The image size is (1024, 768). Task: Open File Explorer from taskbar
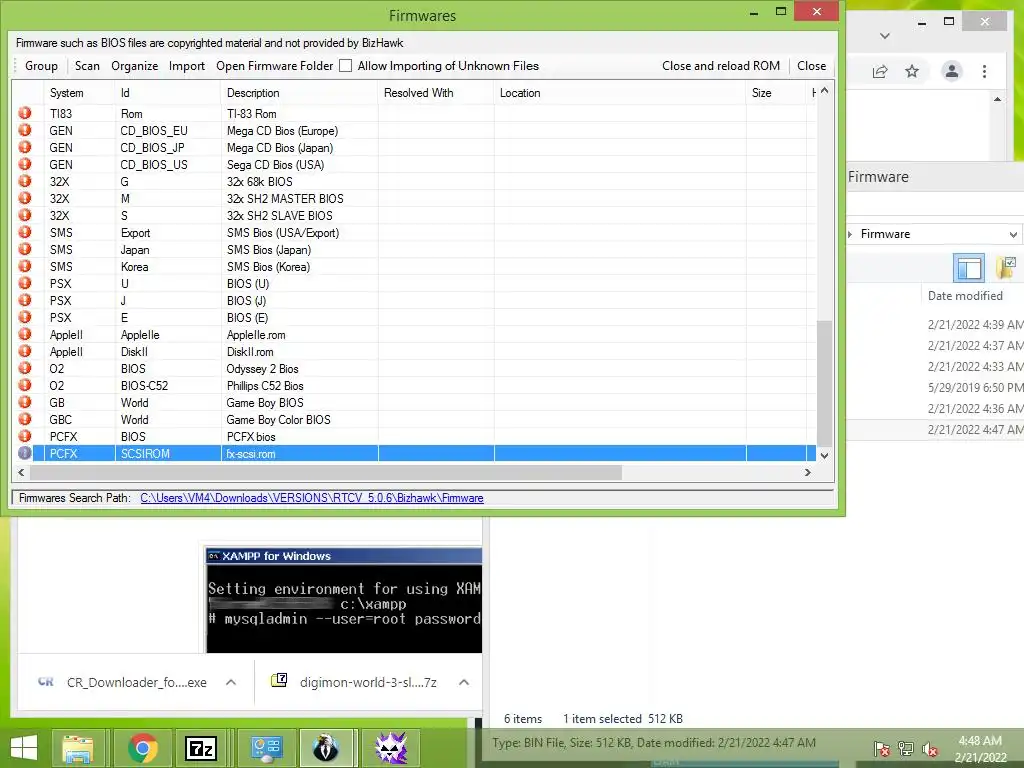(77, 748)
